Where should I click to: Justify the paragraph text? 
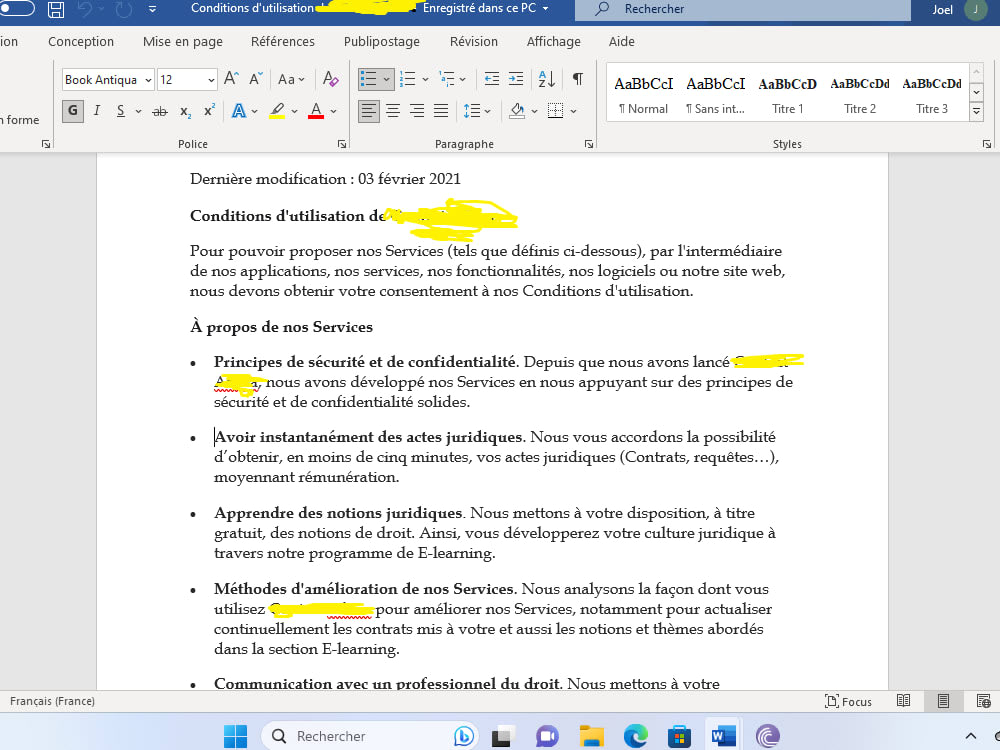[x=441, y=111]
